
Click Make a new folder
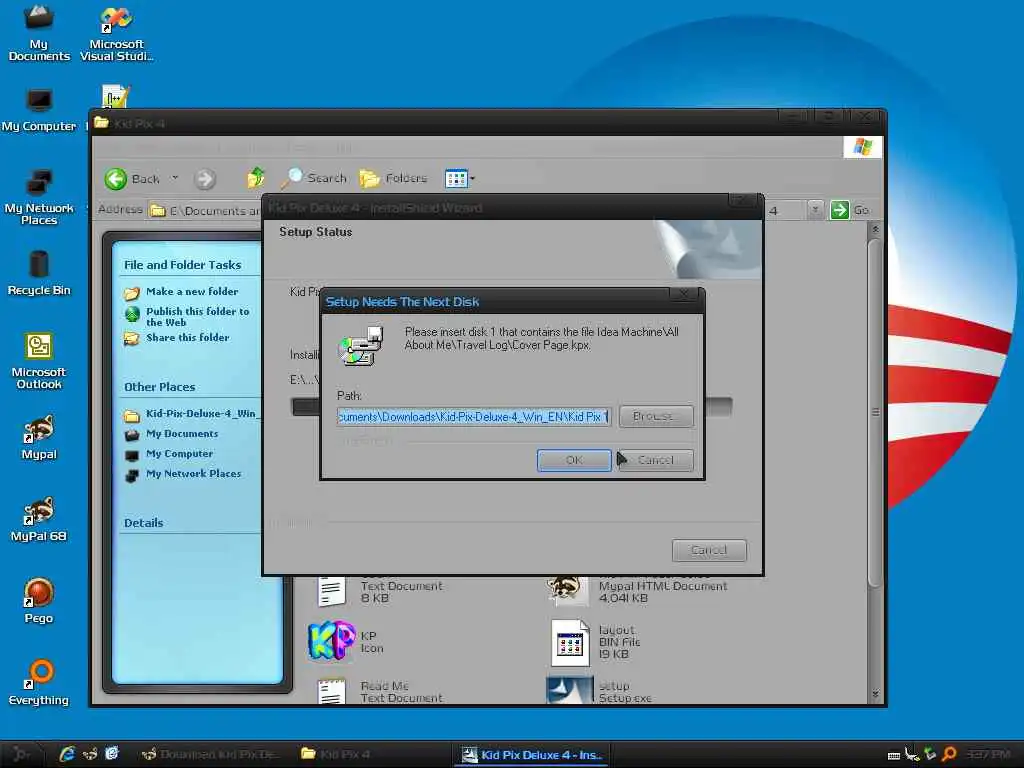192,291
